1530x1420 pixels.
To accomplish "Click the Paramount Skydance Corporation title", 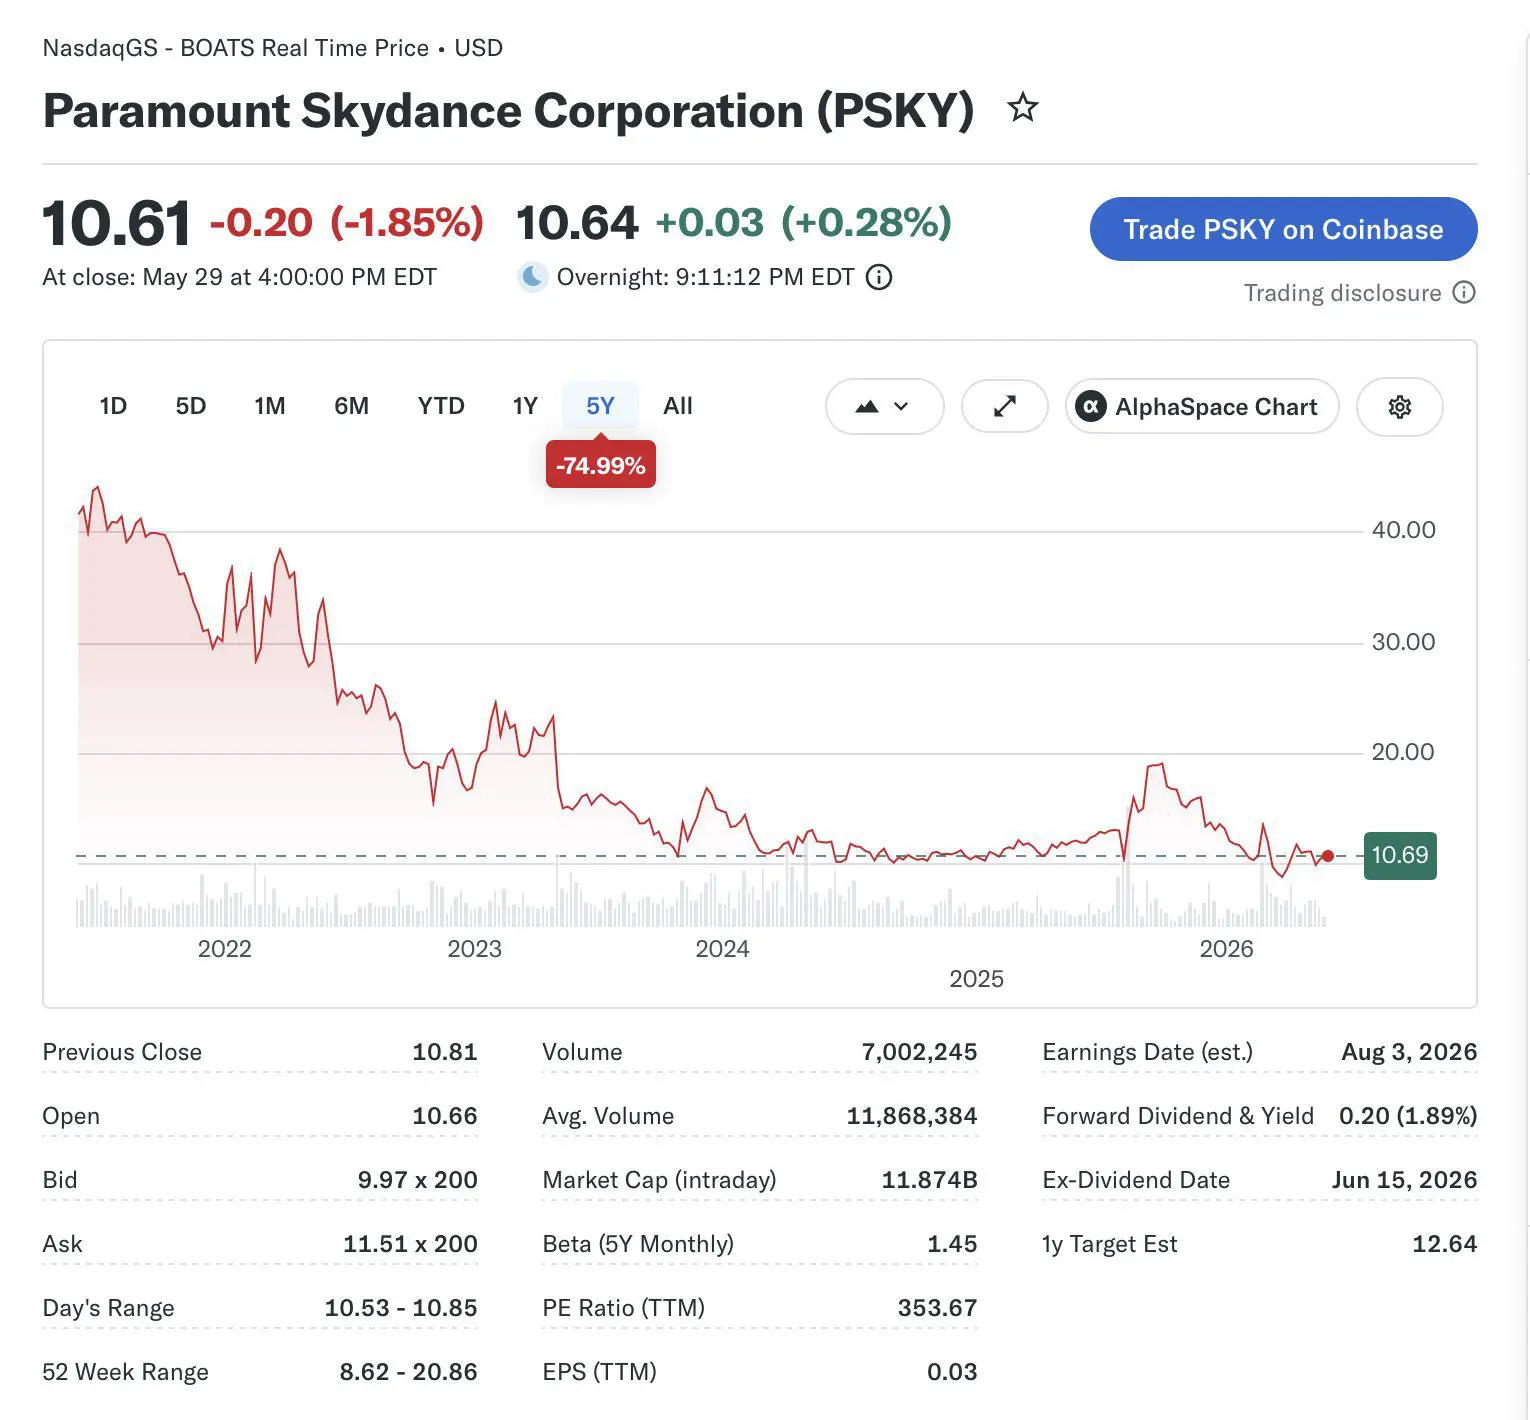I will tap(508, 110).
